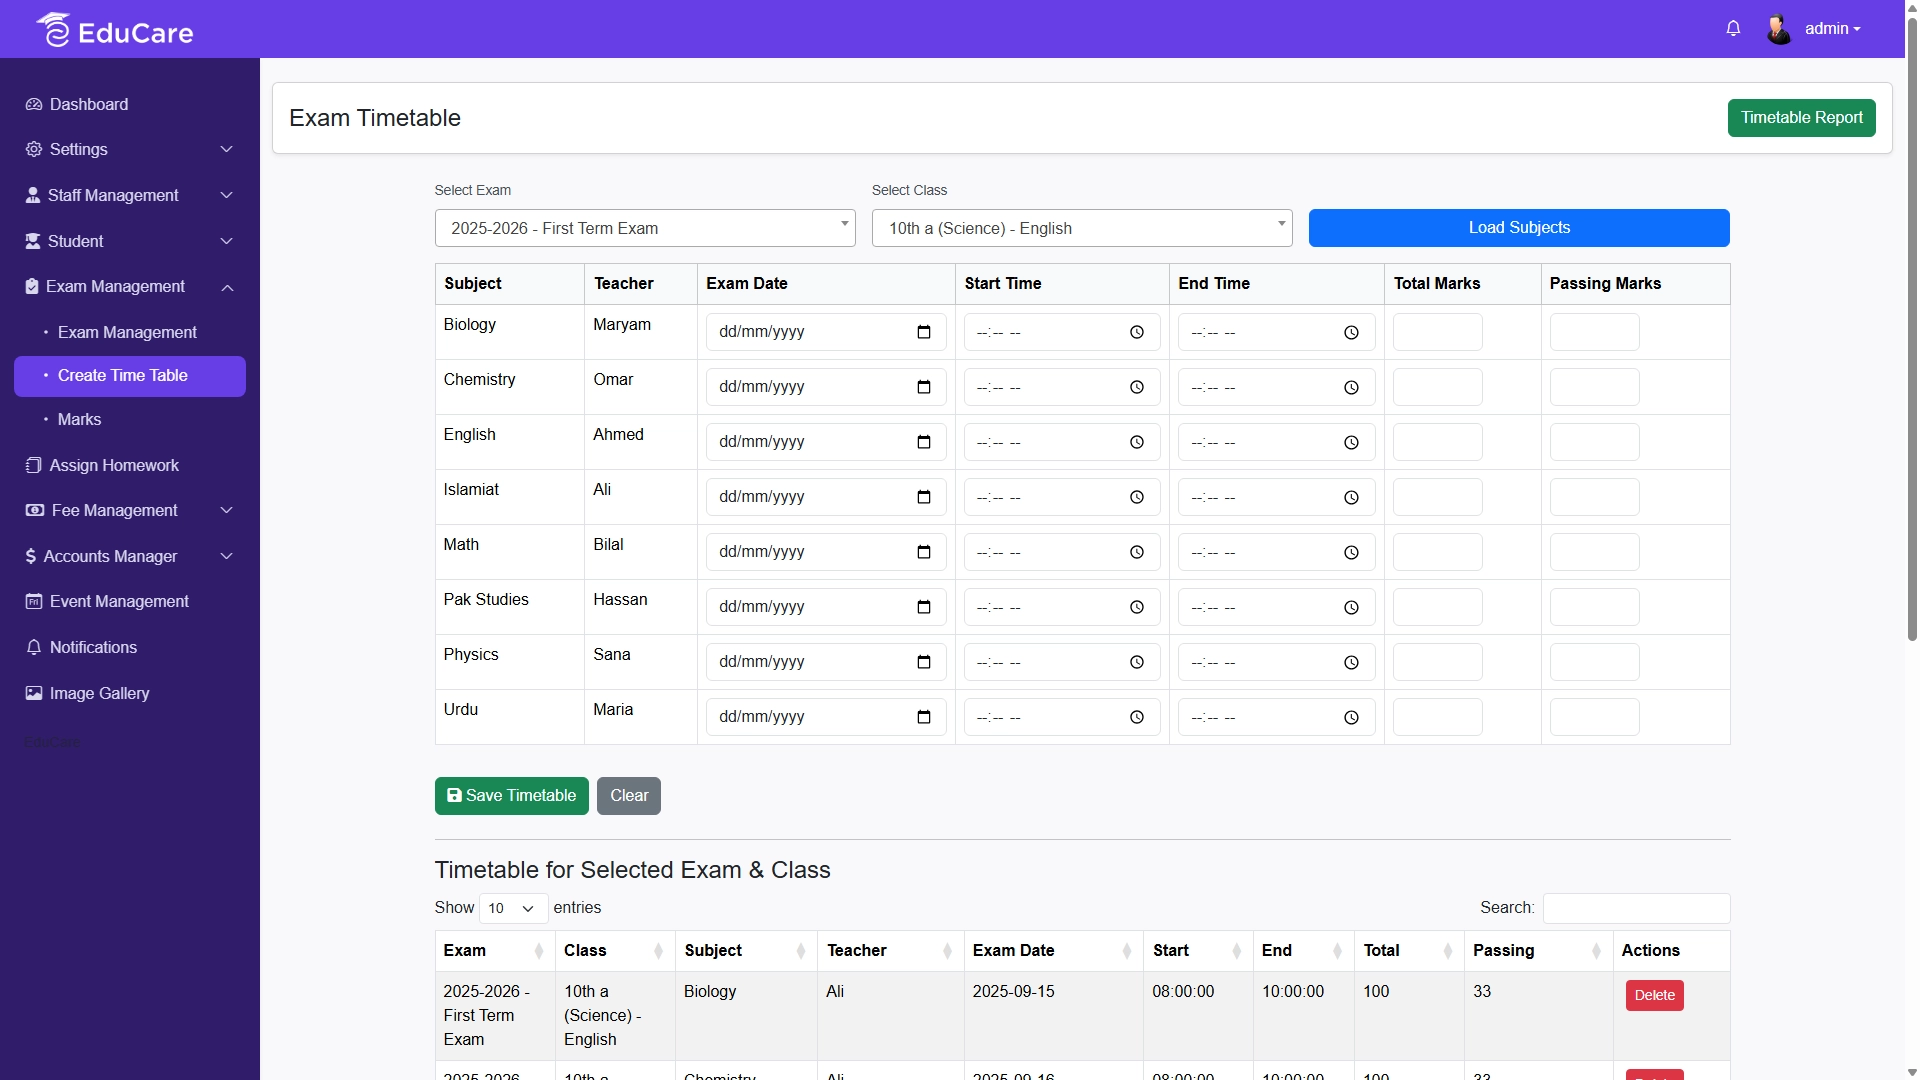The height and width of the screenshot is (1080, 1920).
Task: Open clock picker for Math start time
Action: tap(1137, 552)
